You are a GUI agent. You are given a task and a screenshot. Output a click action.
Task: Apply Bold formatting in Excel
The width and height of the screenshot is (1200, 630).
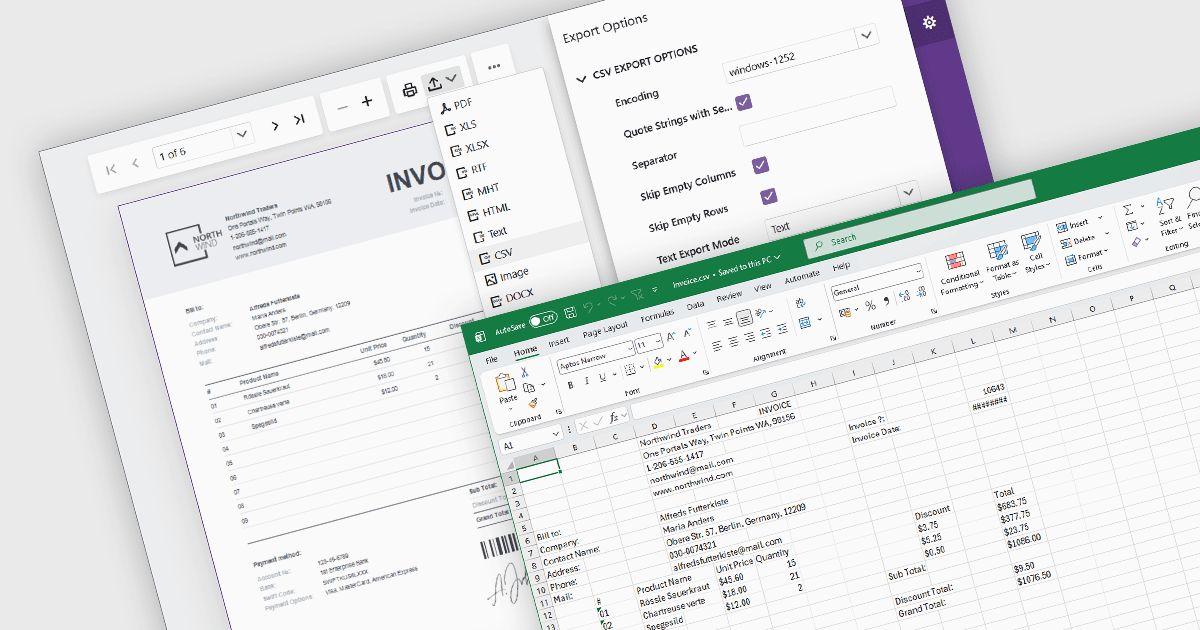click(571, 384)
